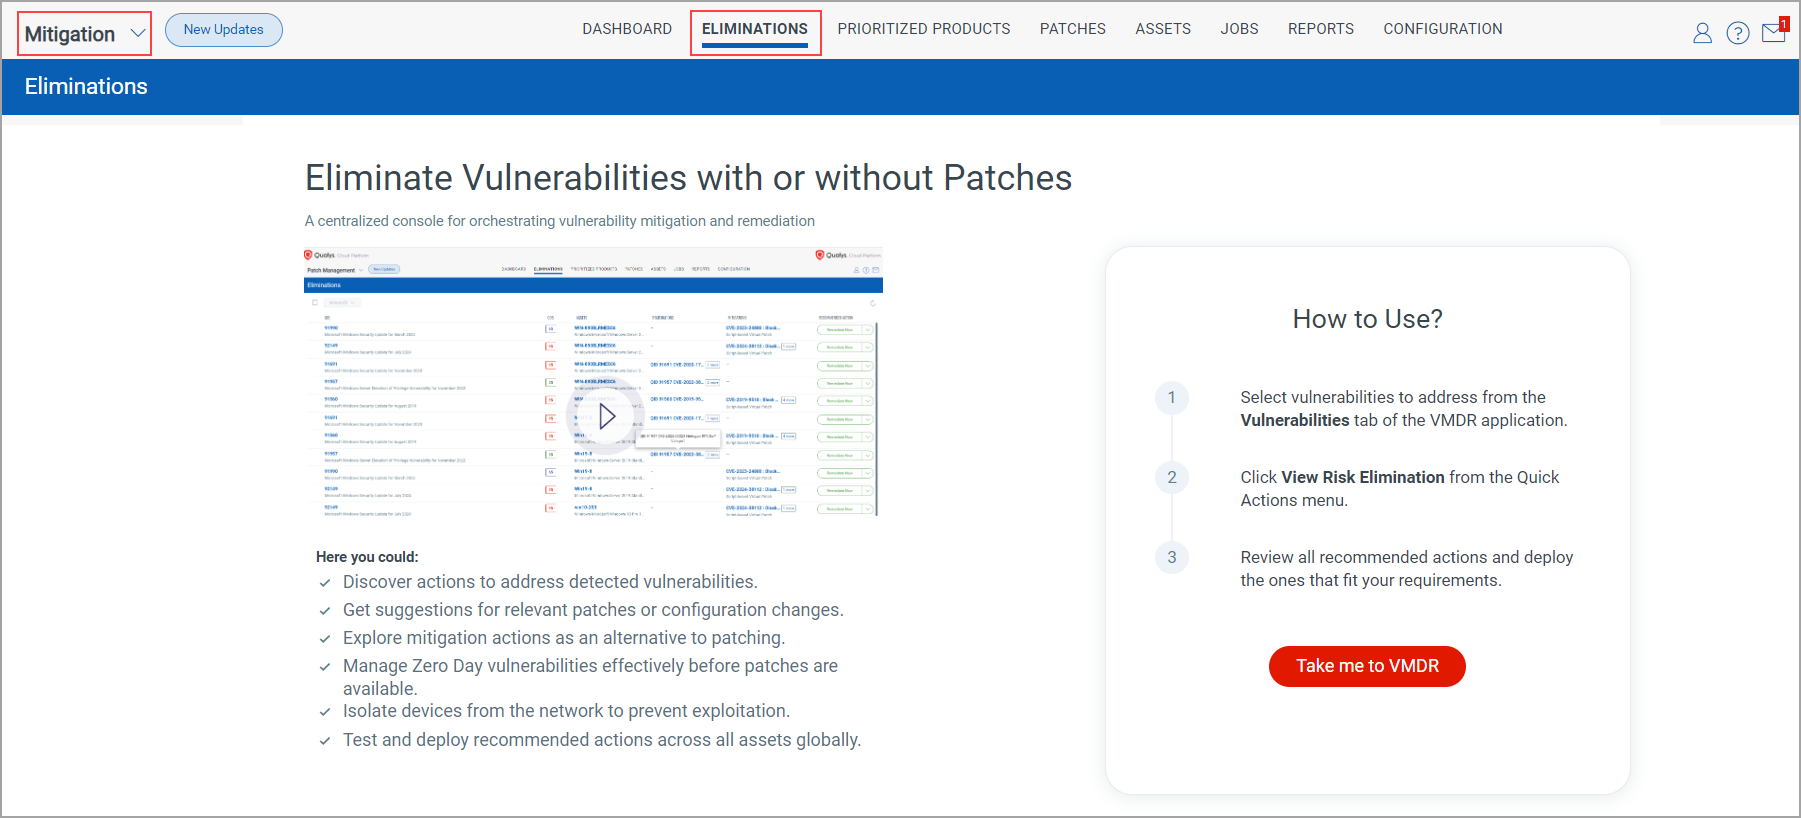
Task: Click the 'Eliminate Vulnerabilities with or without Patches' heading
Action: pos(688,178)
